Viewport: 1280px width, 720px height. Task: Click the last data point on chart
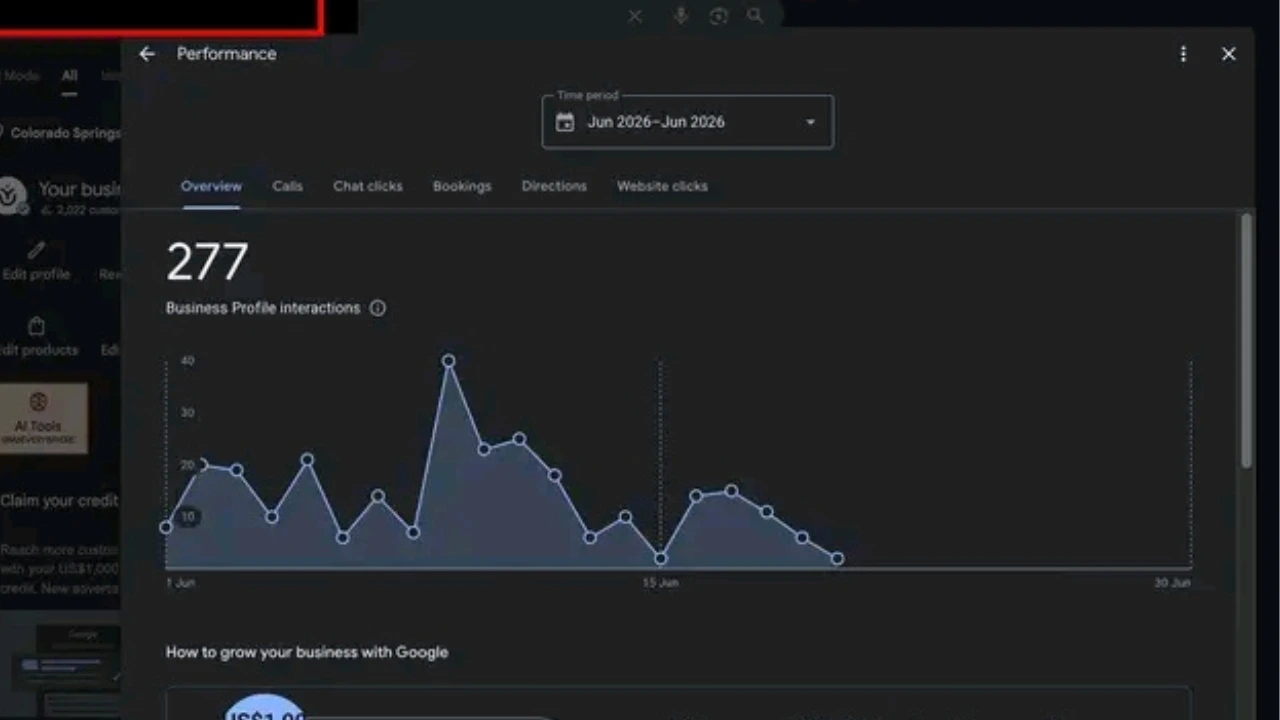coord(837,558)
